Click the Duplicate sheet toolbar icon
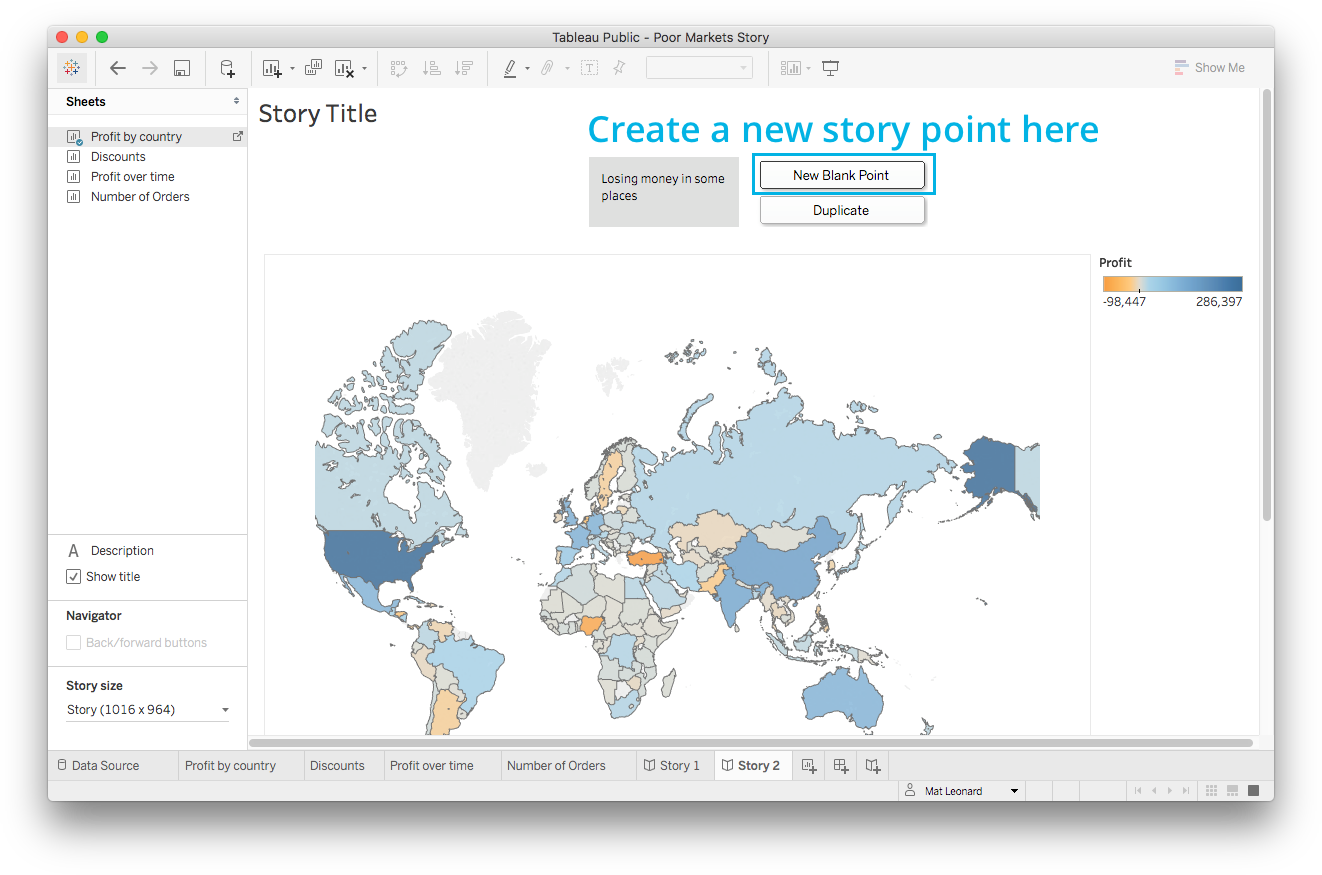 (x=313, y=68)
